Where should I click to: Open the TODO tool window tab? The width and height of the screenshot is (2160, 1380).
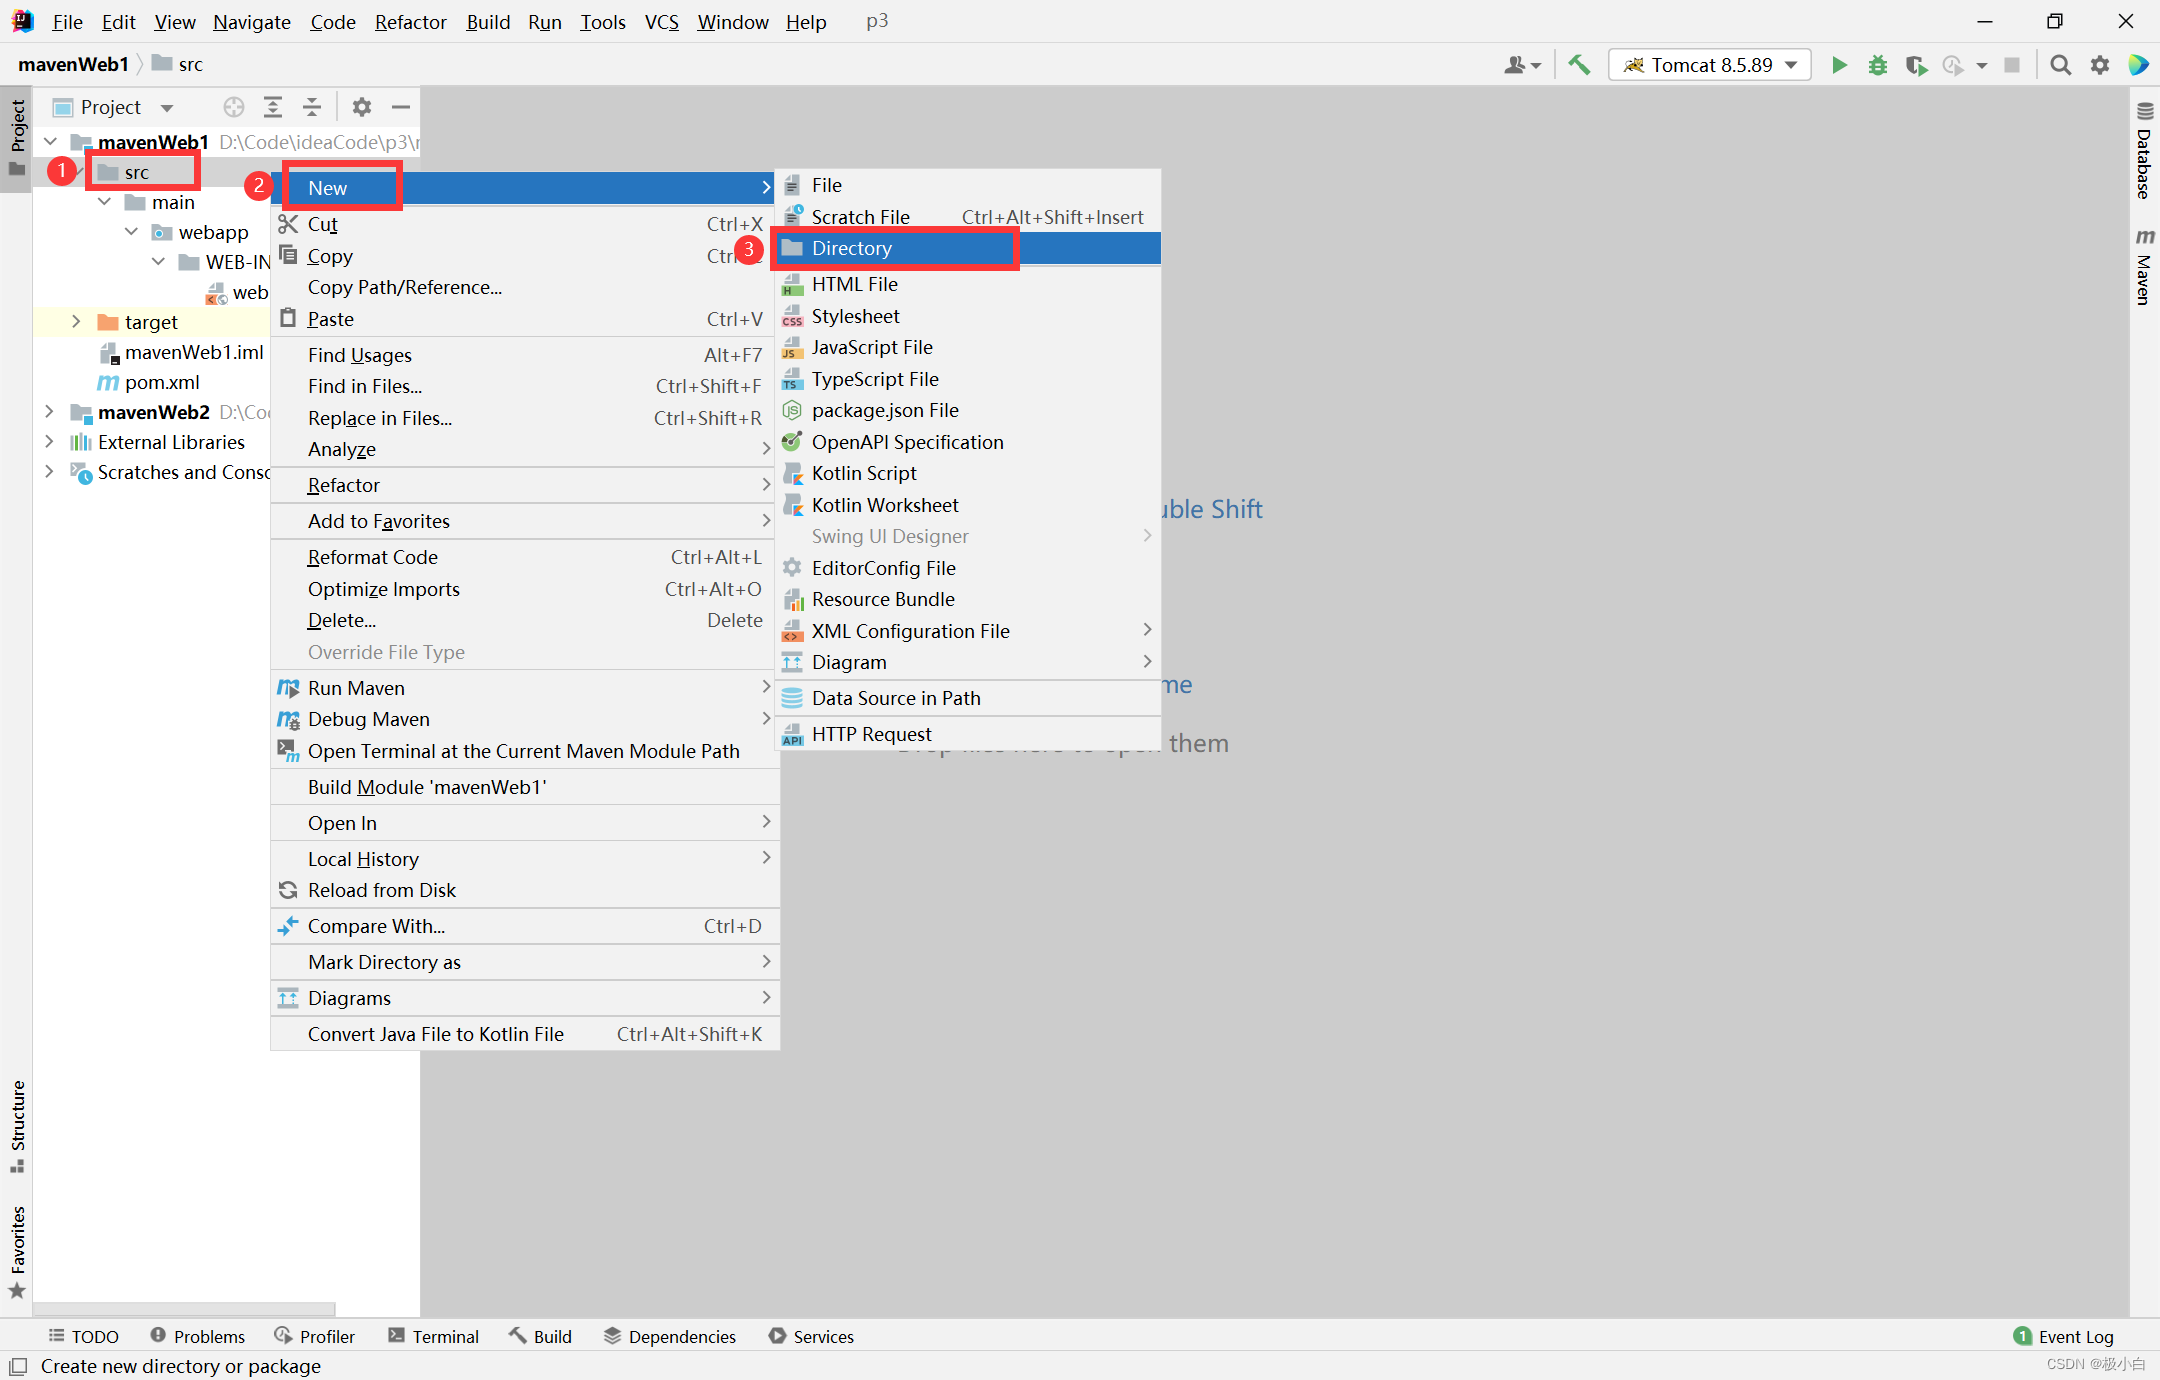tap(84, 1336)
